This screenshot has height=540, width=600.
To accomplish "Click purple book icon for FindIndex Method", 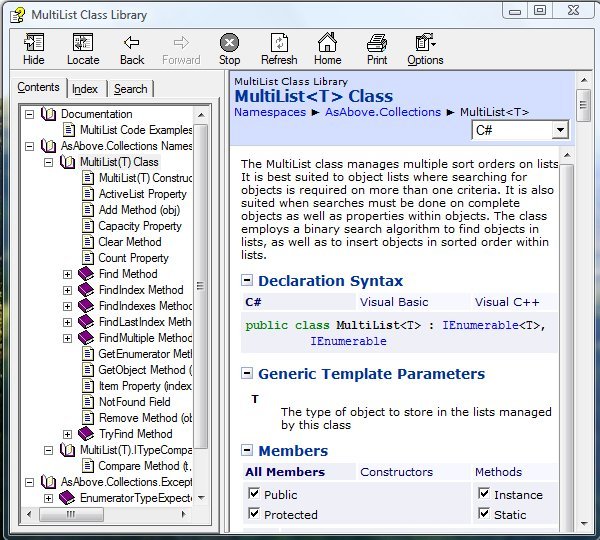I will (86, 290).
